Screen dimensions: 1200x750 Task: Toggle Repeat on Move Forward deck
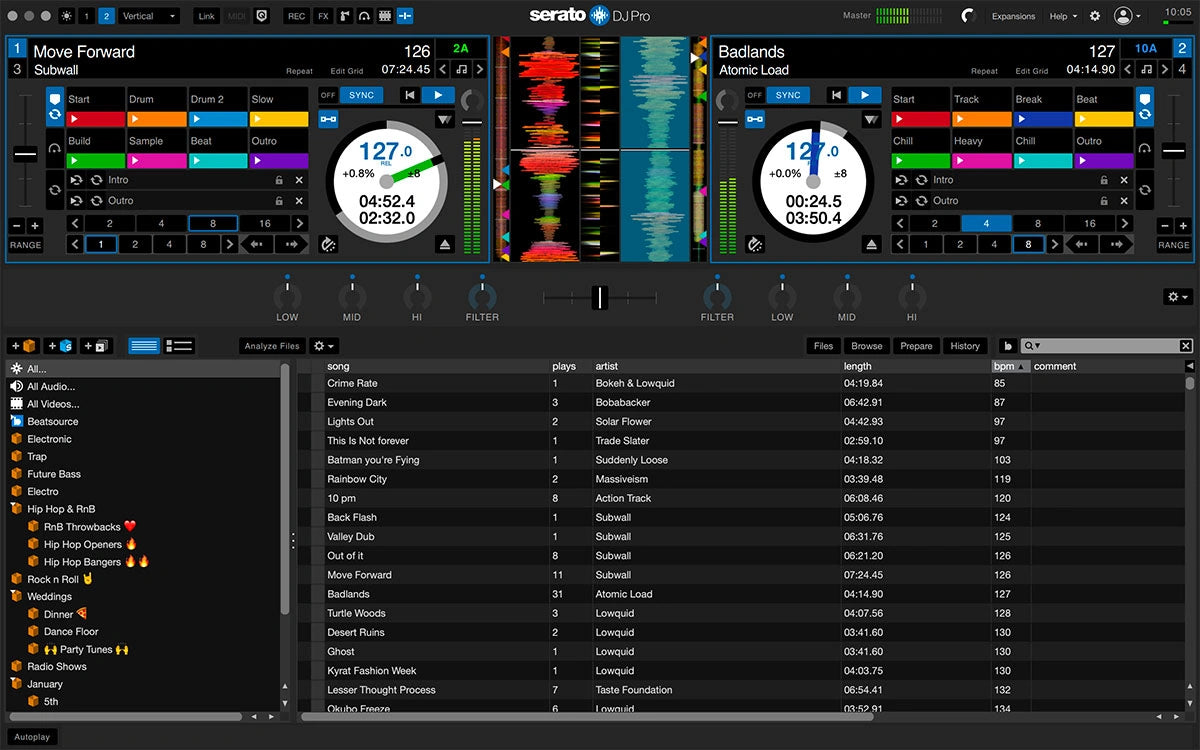(x=299, y=72)
